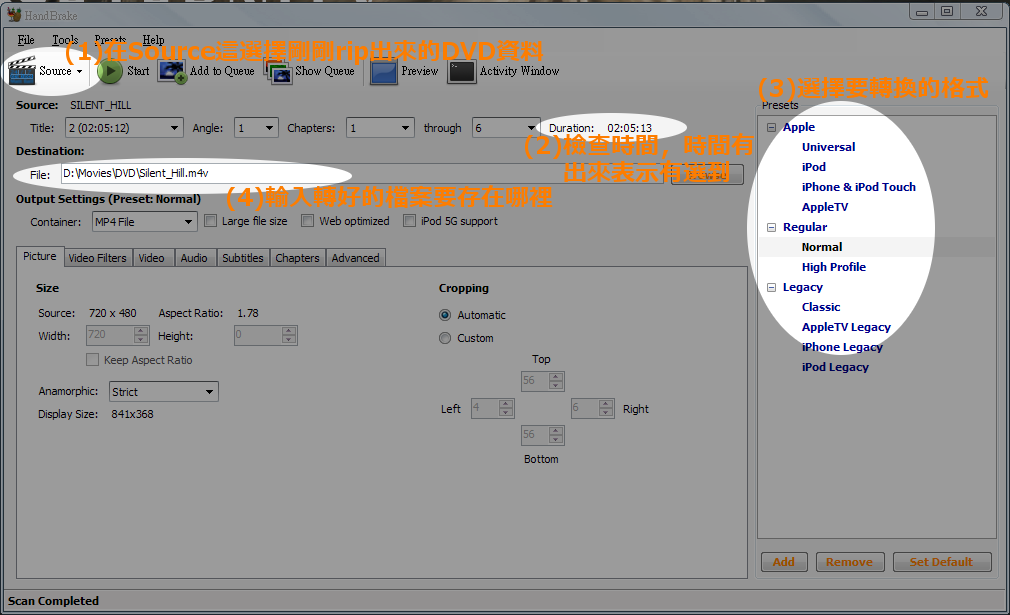The width and height of the screenshot is (1010, 615).
Task: Click the Source dropdown arrow
Action: pos(80,71)
